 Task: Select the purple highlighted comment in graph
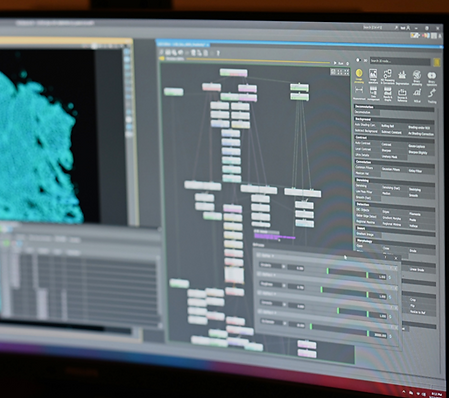pos(274,236)
